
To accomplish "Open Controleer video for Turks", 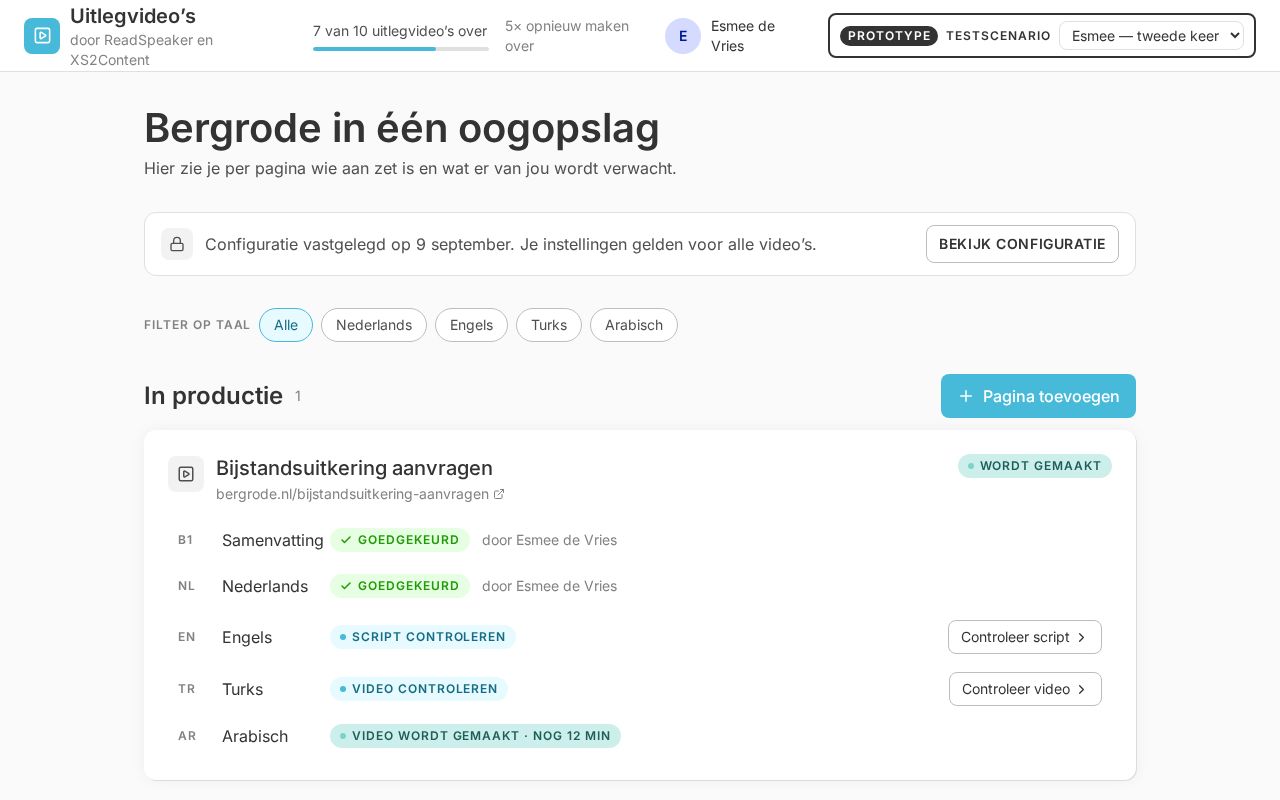I will 1025,689.
